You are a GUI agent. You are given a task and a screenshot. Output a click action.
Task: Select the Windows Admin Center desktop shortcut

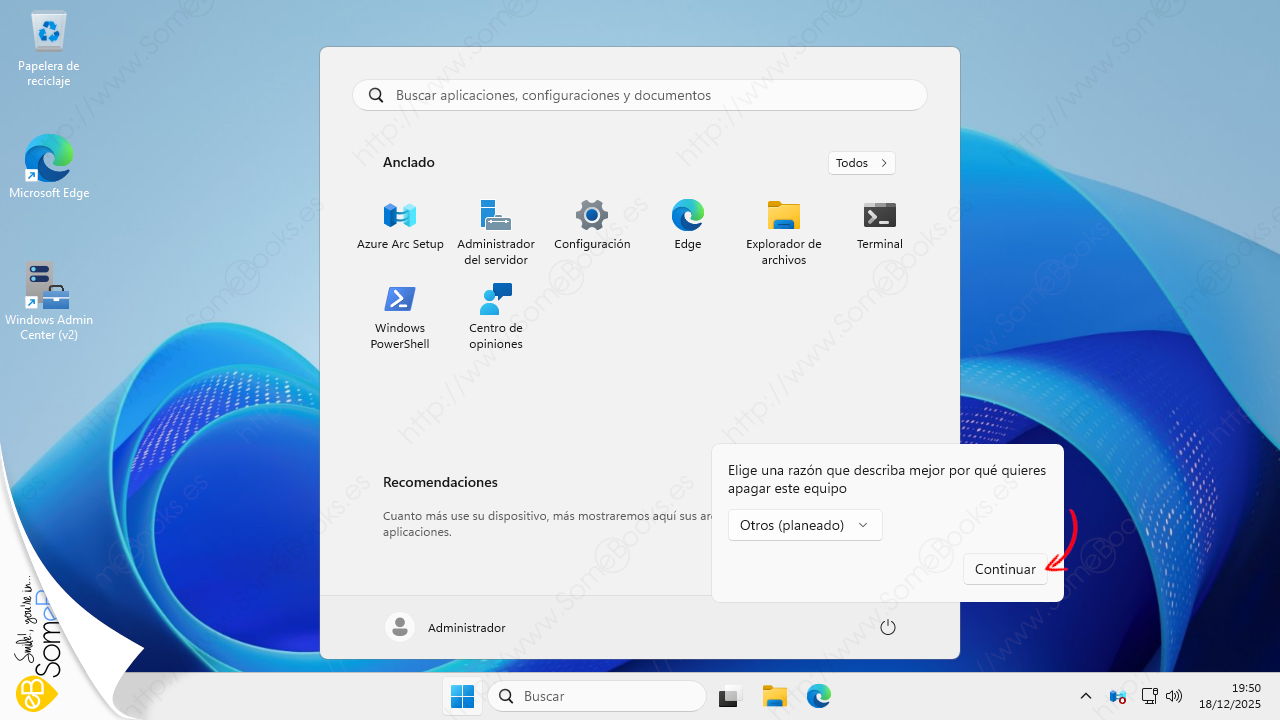click(x=48, y=288)
